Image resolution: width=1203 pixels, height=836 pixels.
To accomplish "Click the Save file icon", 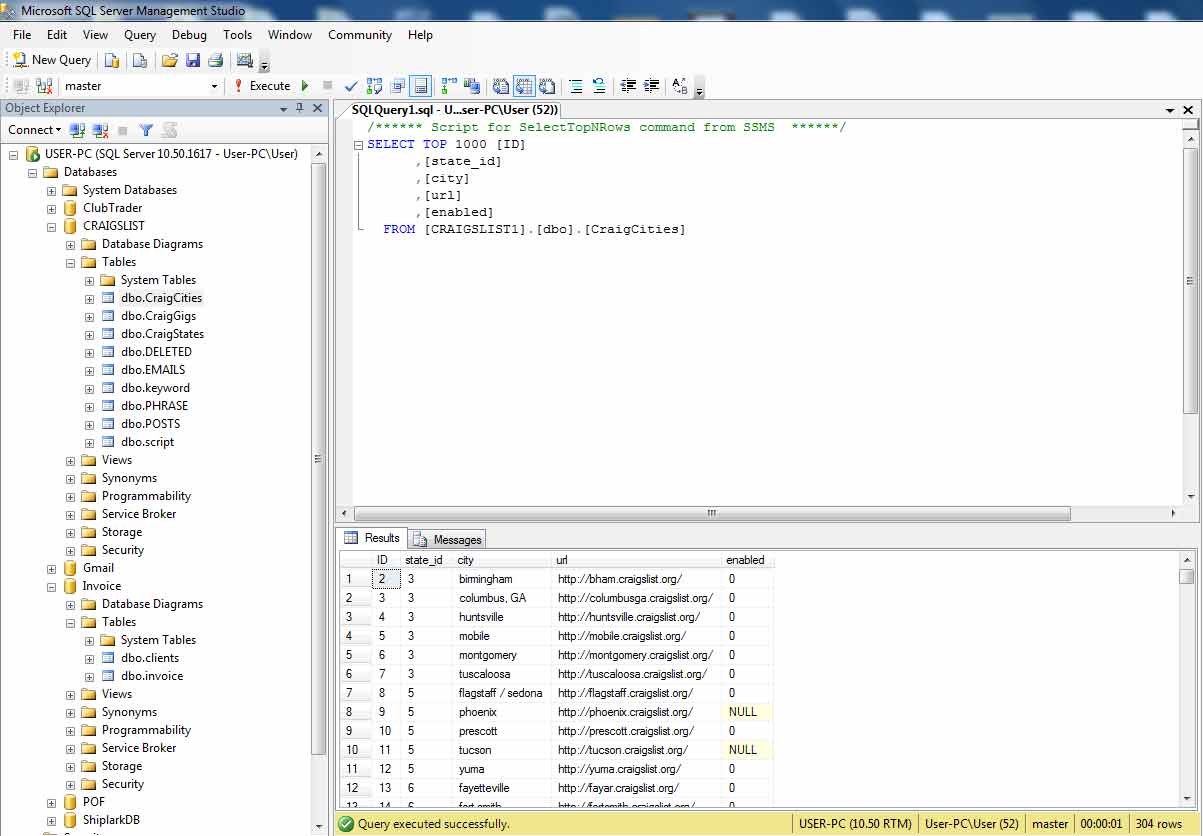I will (x=193, y=60).
